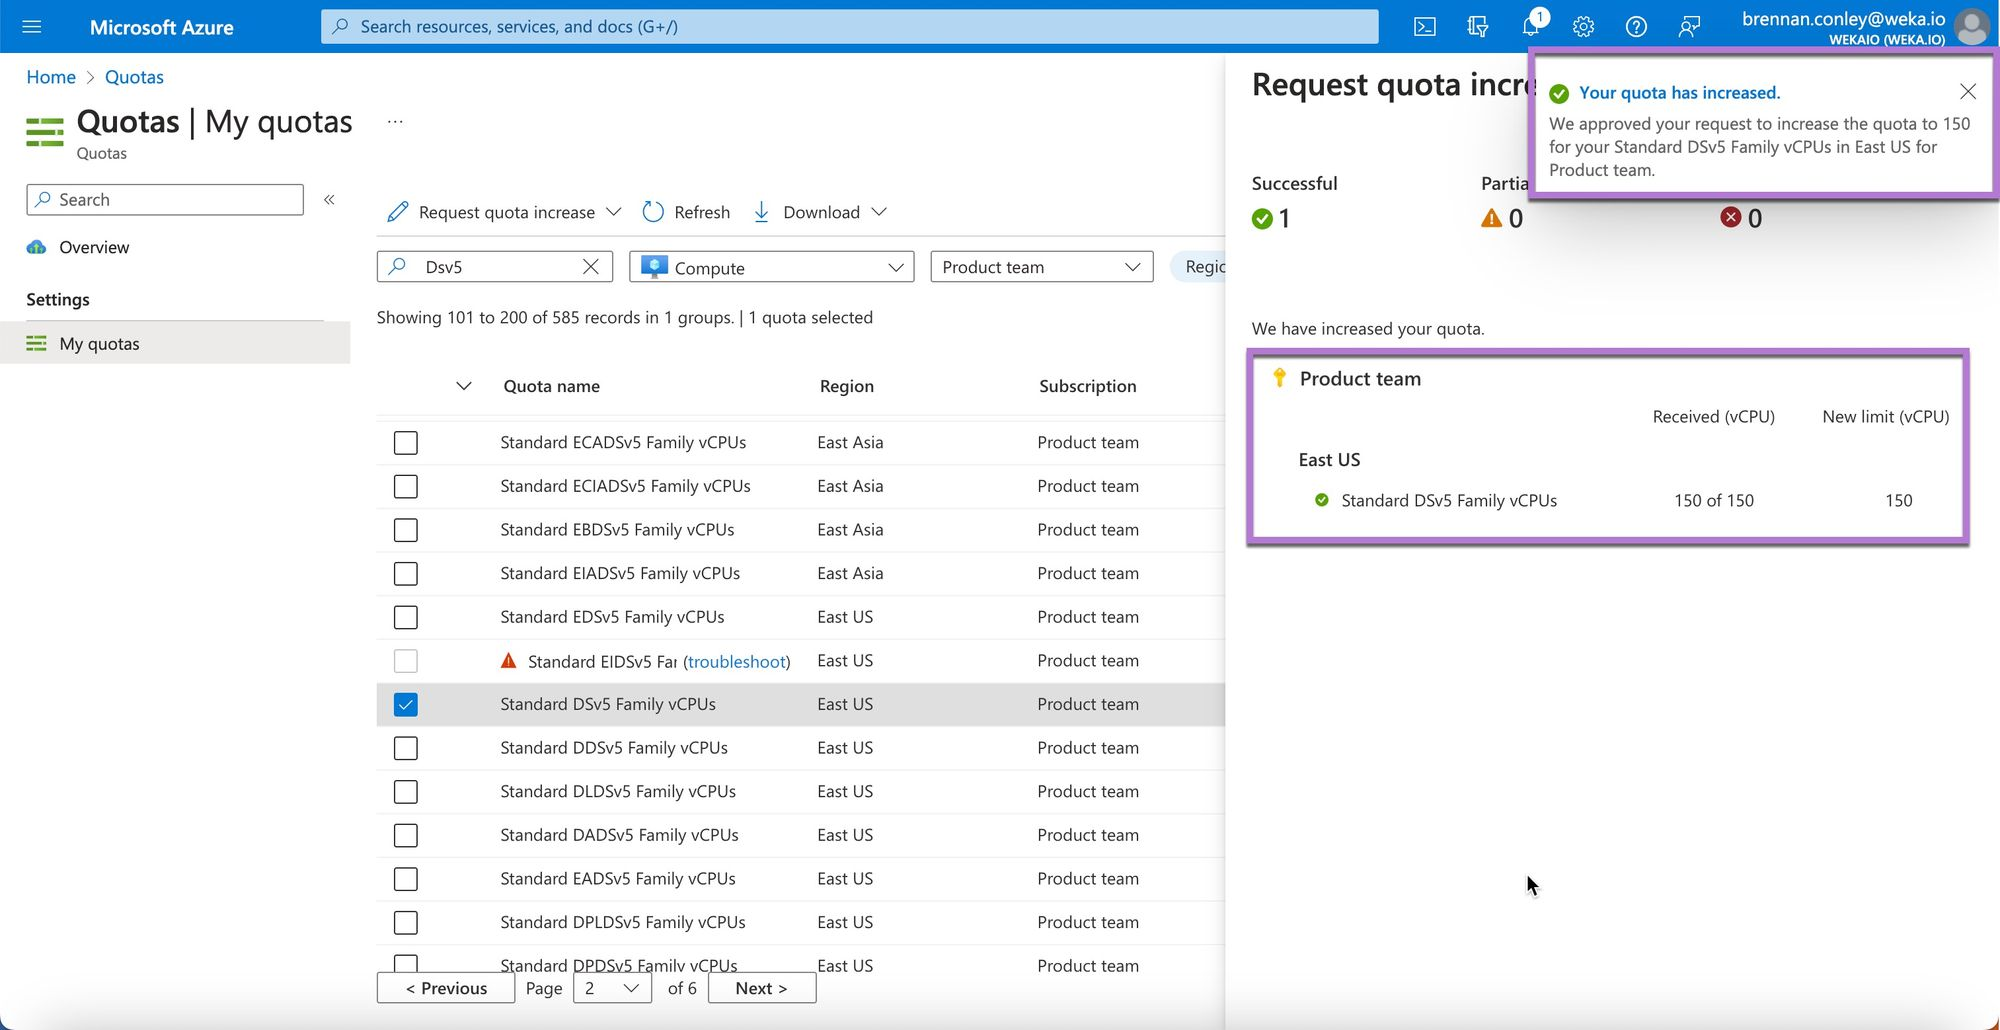Open the notifications bell
The width and height of the screenshot is (2000, 1030).
pyautogui.click(x=1530, y=27)
